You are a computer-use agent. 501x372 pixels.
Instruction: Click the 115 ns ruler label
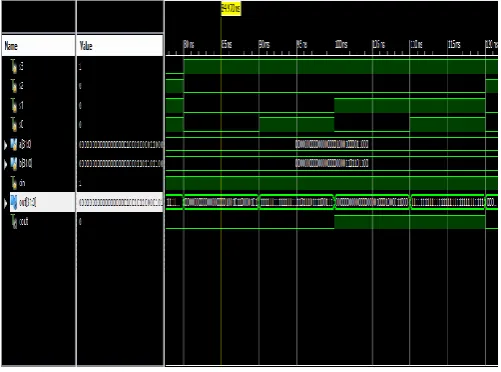click(x=454, y=44)
